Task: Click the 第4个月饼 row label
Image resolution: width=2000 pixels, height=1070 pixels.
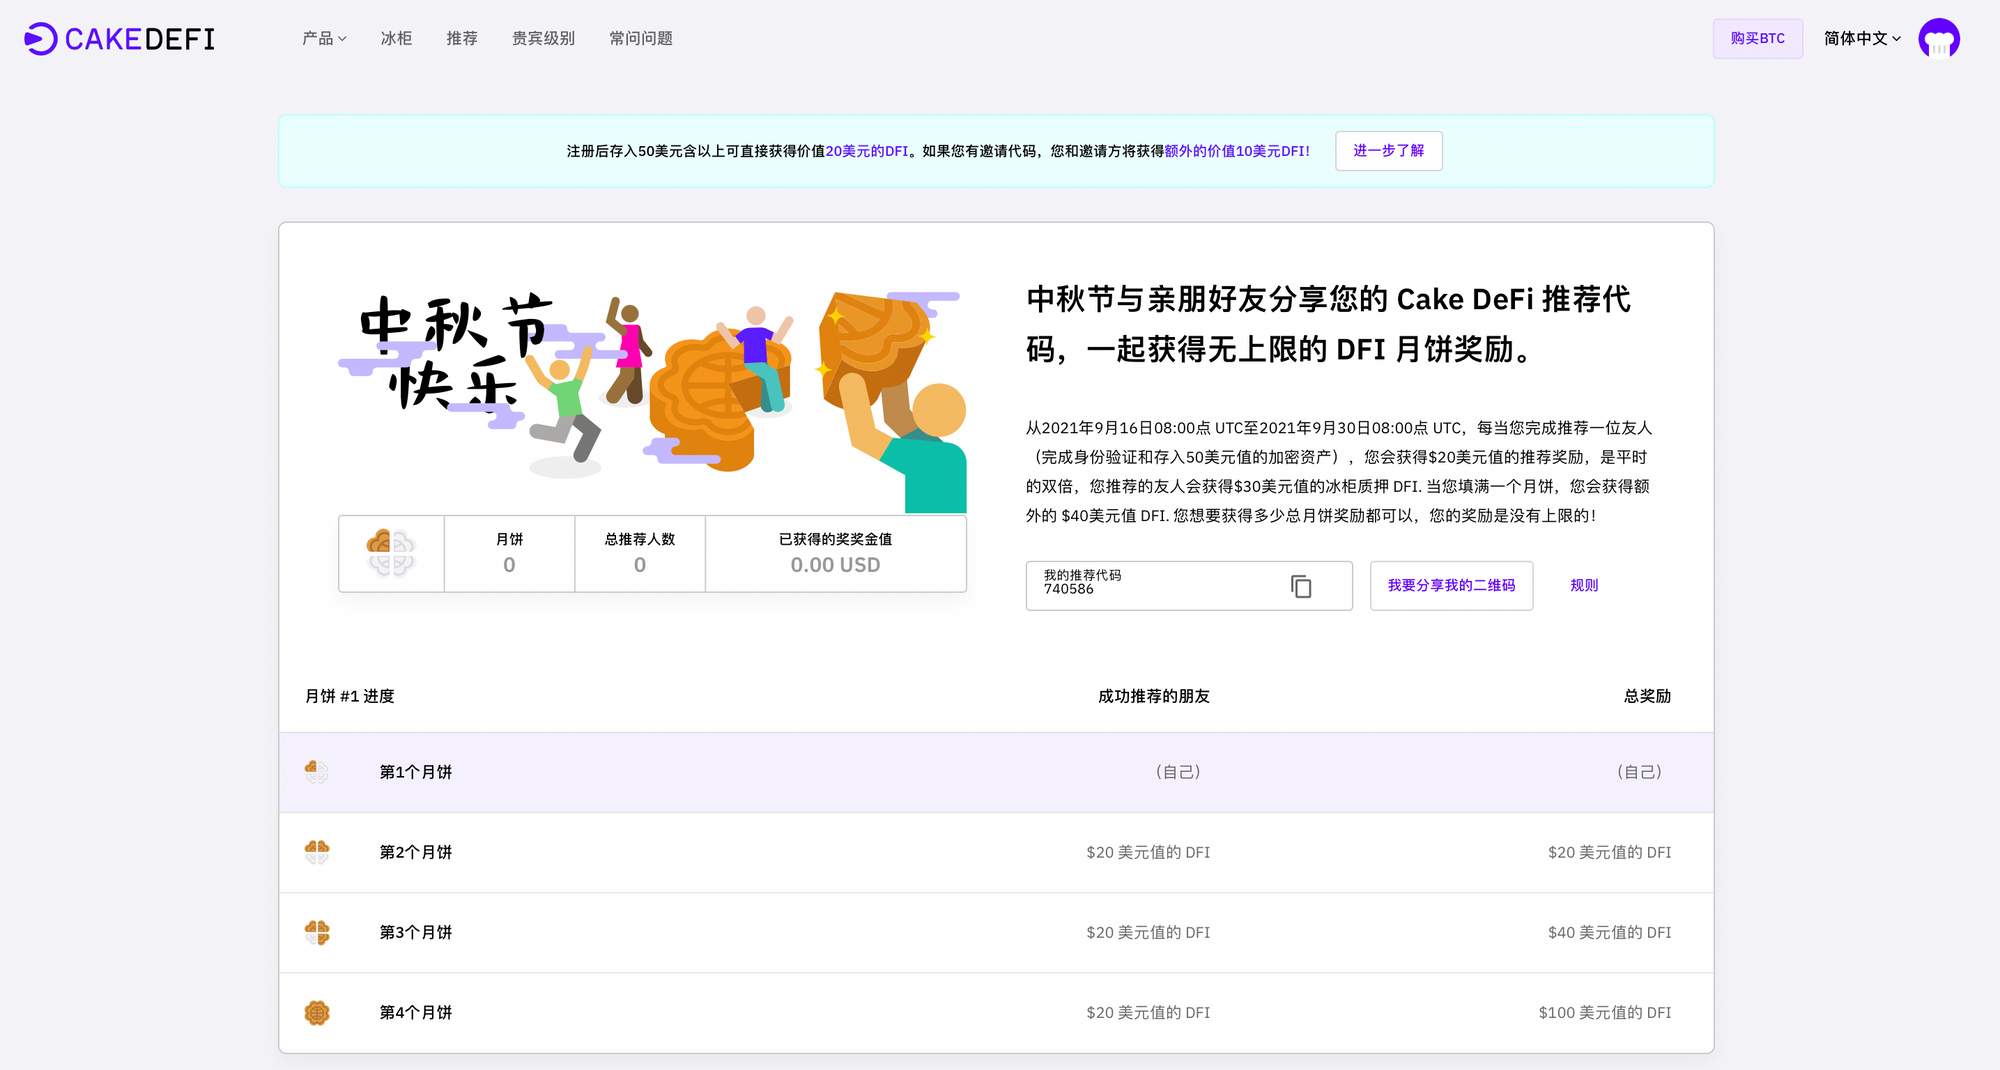Action: 416,1013
